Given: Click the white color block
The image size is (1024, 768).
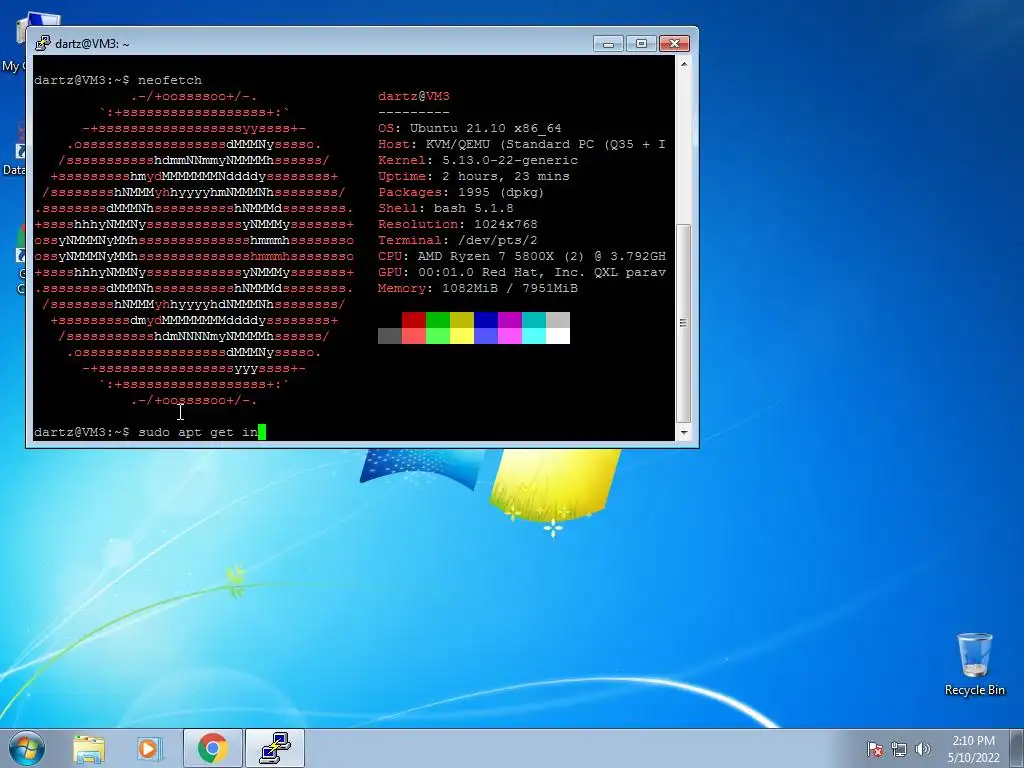Looking at the screenshot, I should pyautogui.click(x=558, y=336).
